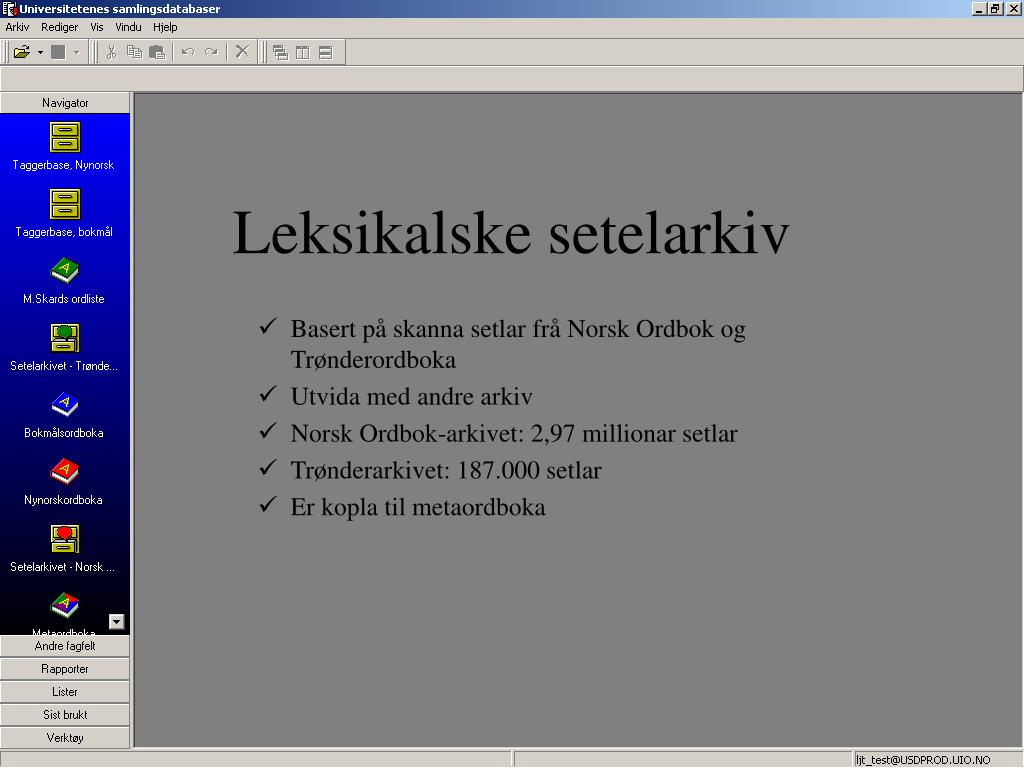Screen dimensions: 1024x768
Task: Click the Tile windows vertically icon
Action: point(302,53)
